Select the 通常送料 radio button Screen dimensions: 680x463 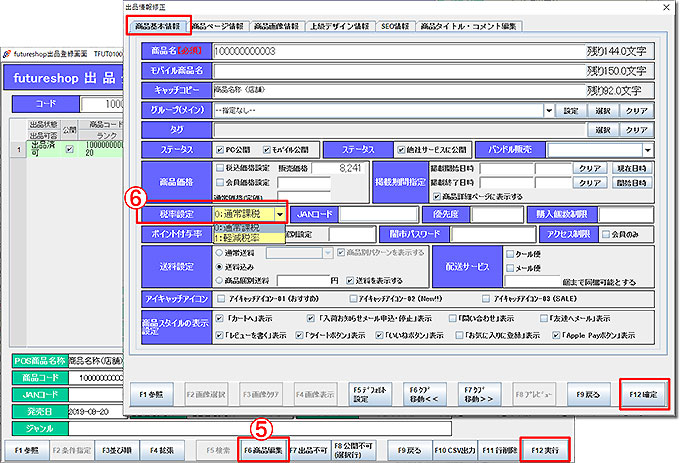pos(220,255)
